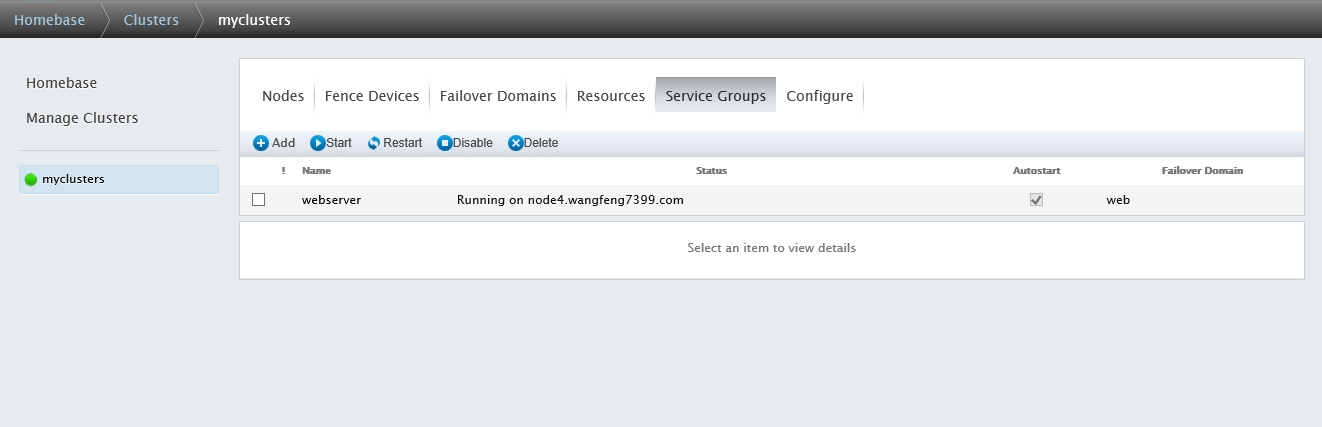This screenshot has width=1322, height=427.
Task: Click the Restart circular arrows icon
Action: pos(374,143)
